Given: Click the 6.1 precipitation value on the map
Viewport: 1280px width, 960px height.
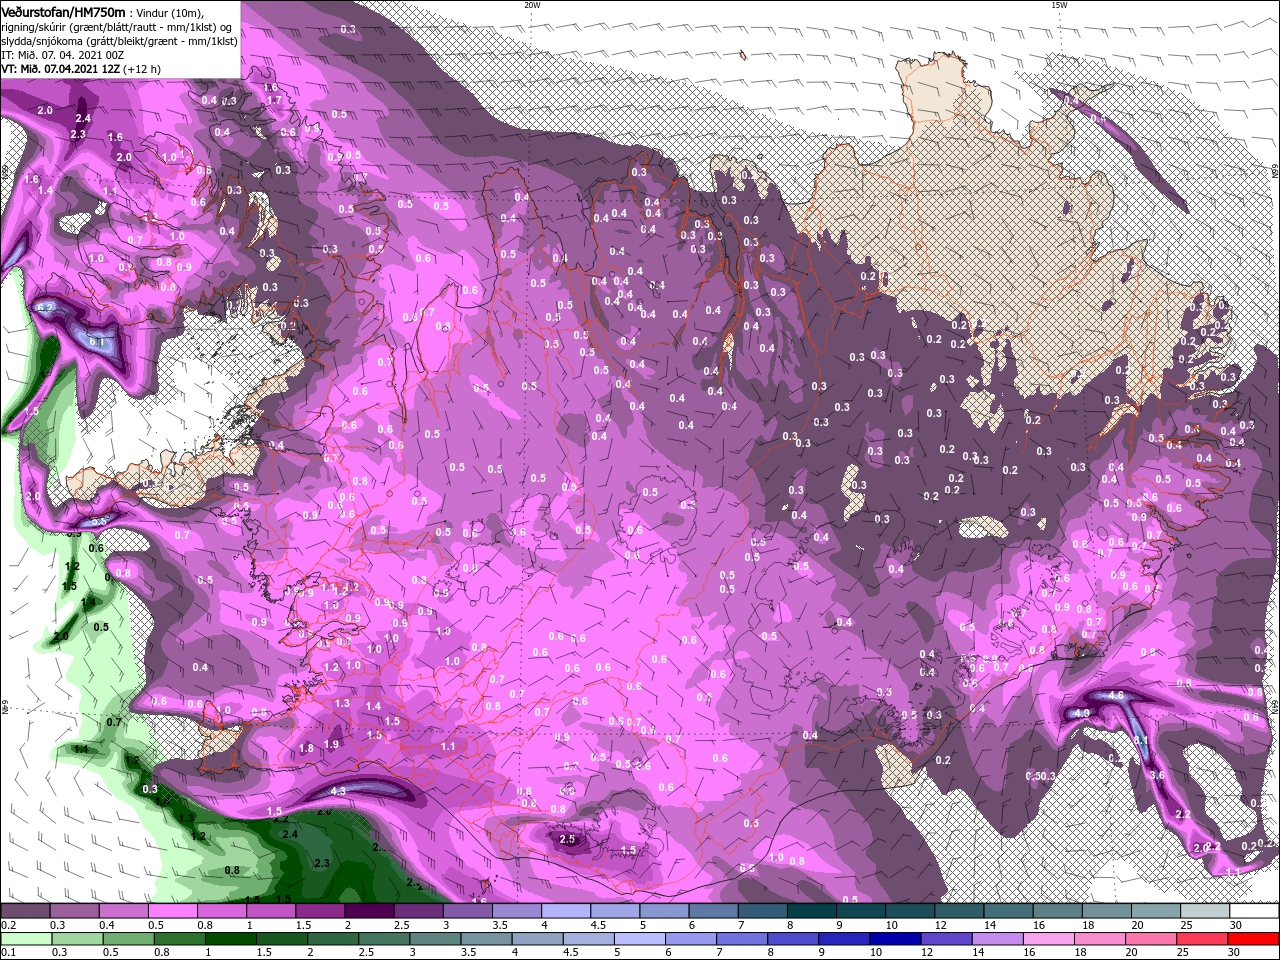Looking at the screenshot, I should (x=97, y=342).
